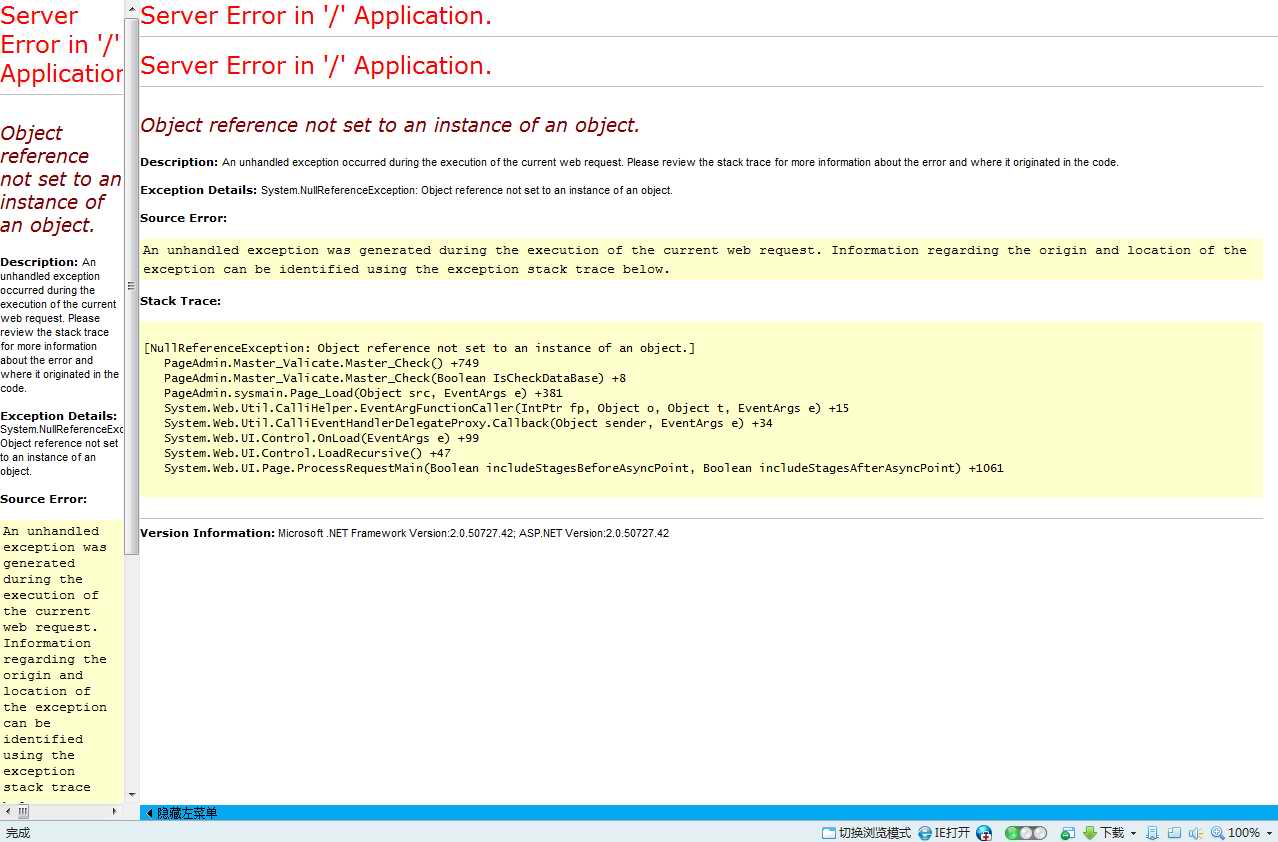Click the magnifier zoom icon

pyautogui.click(x=1217, y=833)
